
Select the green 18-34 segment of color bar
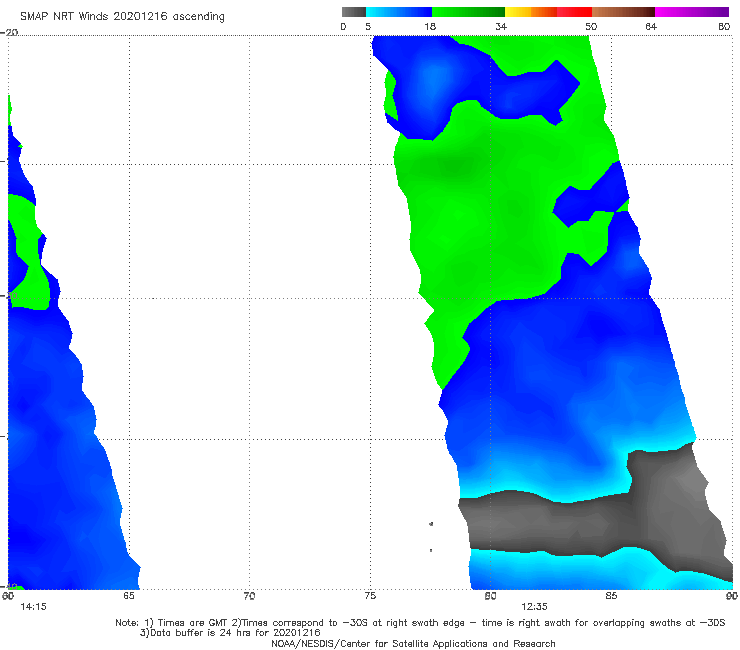tap(468, 12)
